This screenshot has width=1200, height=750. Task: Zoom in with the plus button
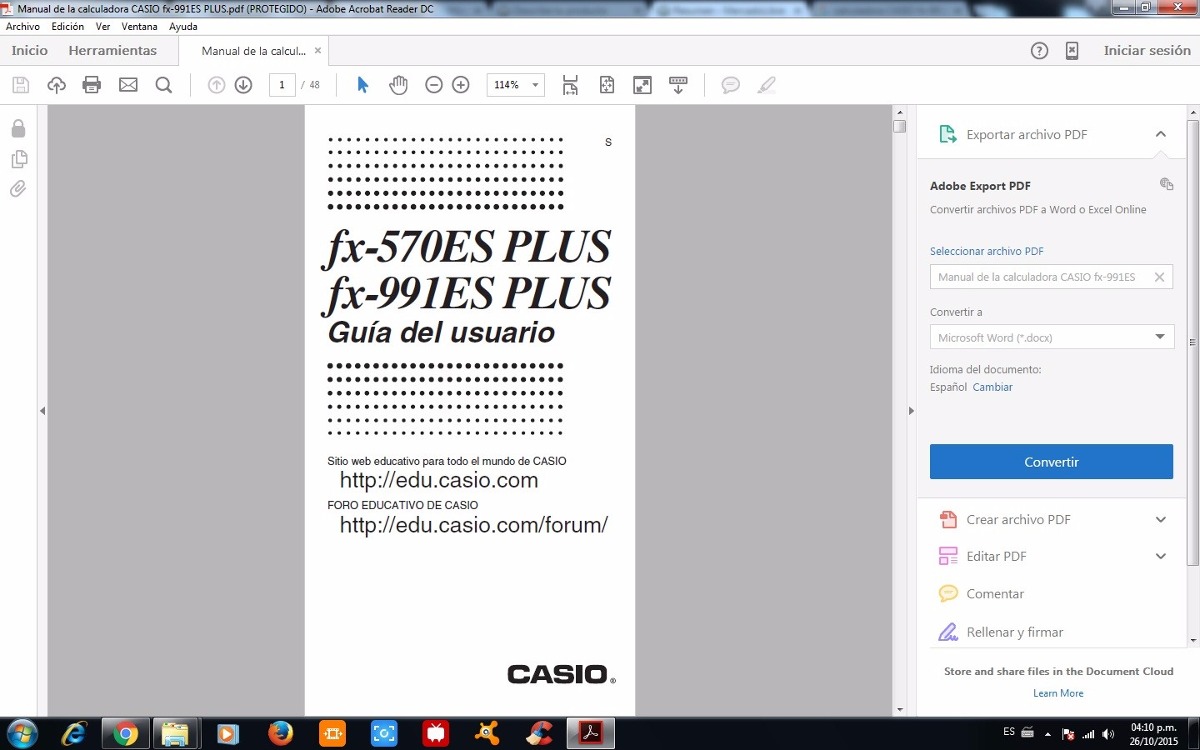(461, 85)
